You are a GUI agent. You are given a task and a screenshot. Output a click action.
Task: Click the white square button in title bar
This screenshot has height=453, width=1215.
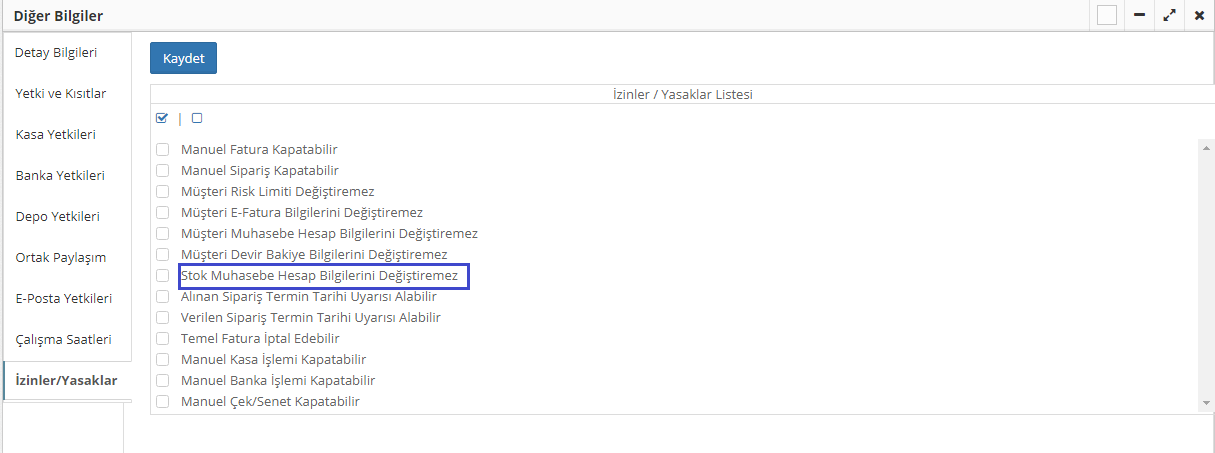[x=1107, y=16]
